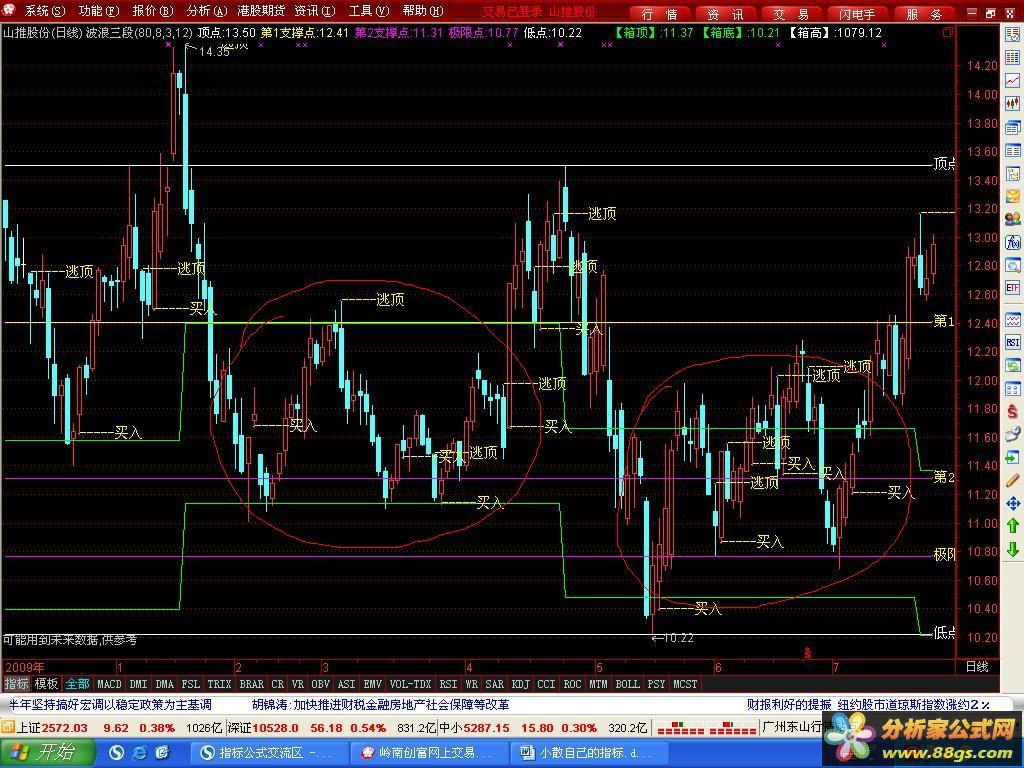Click the topmost quote list sidebar icon
The width and height of the screenshot is (1024, 768).
point(1012,36)
